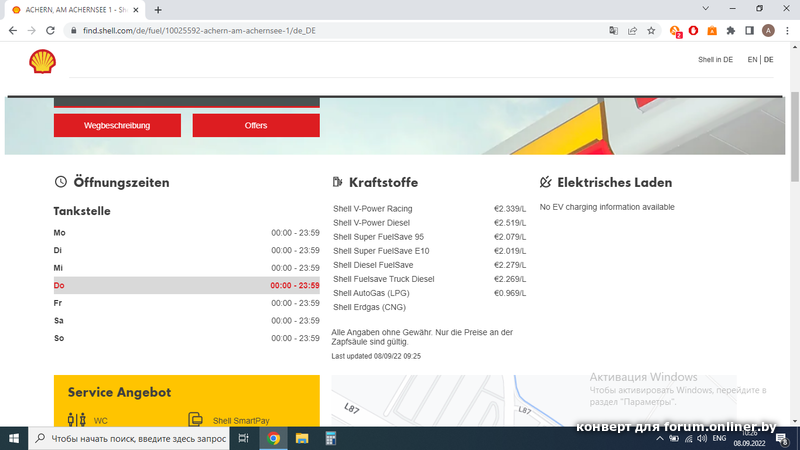This screenshot has height=450, width=800.
Task: Open Calculator from the taskbar
Action: tap(331, 438)
